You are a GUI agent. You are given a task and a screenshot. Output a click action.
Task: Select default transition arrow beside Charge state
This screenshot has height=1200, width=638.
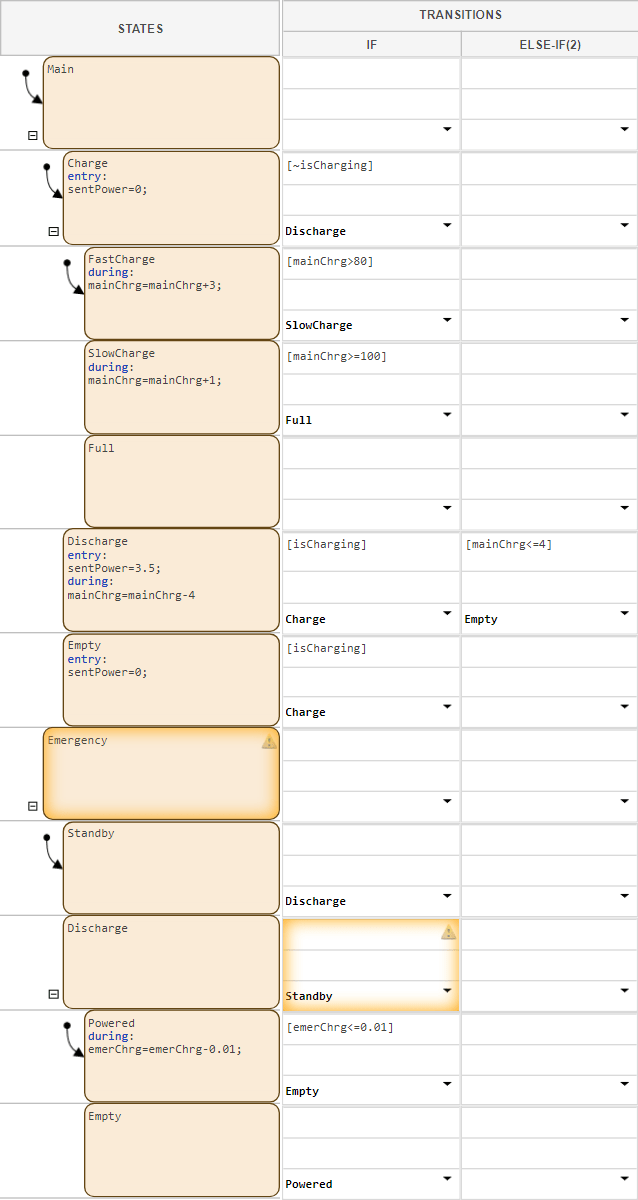pos(53,181)
